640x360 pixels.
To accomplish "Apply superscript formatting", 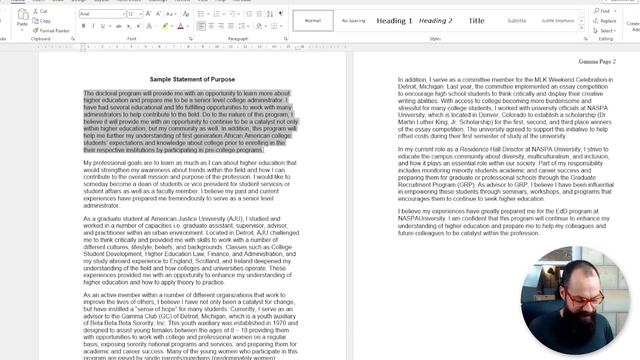I will click(138, 27).
